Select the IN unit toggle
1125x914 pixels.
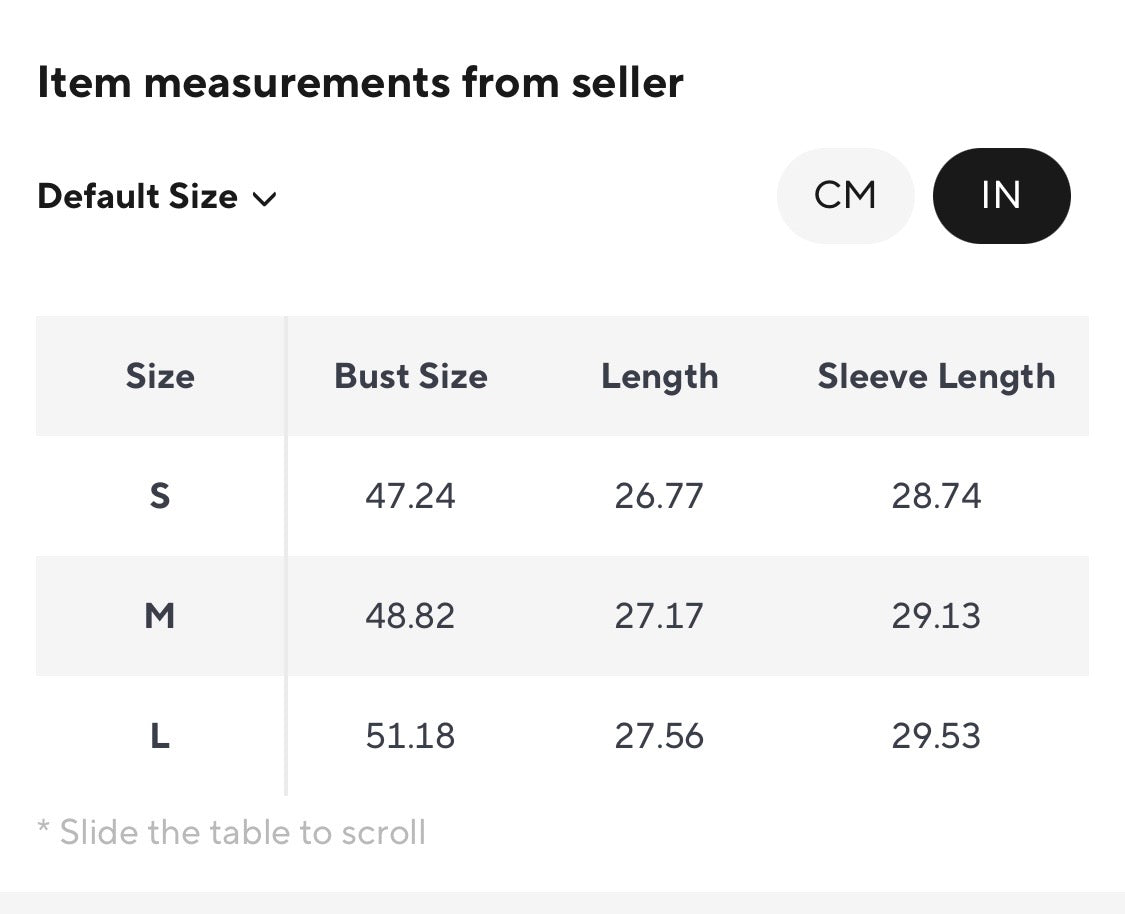1002,196
